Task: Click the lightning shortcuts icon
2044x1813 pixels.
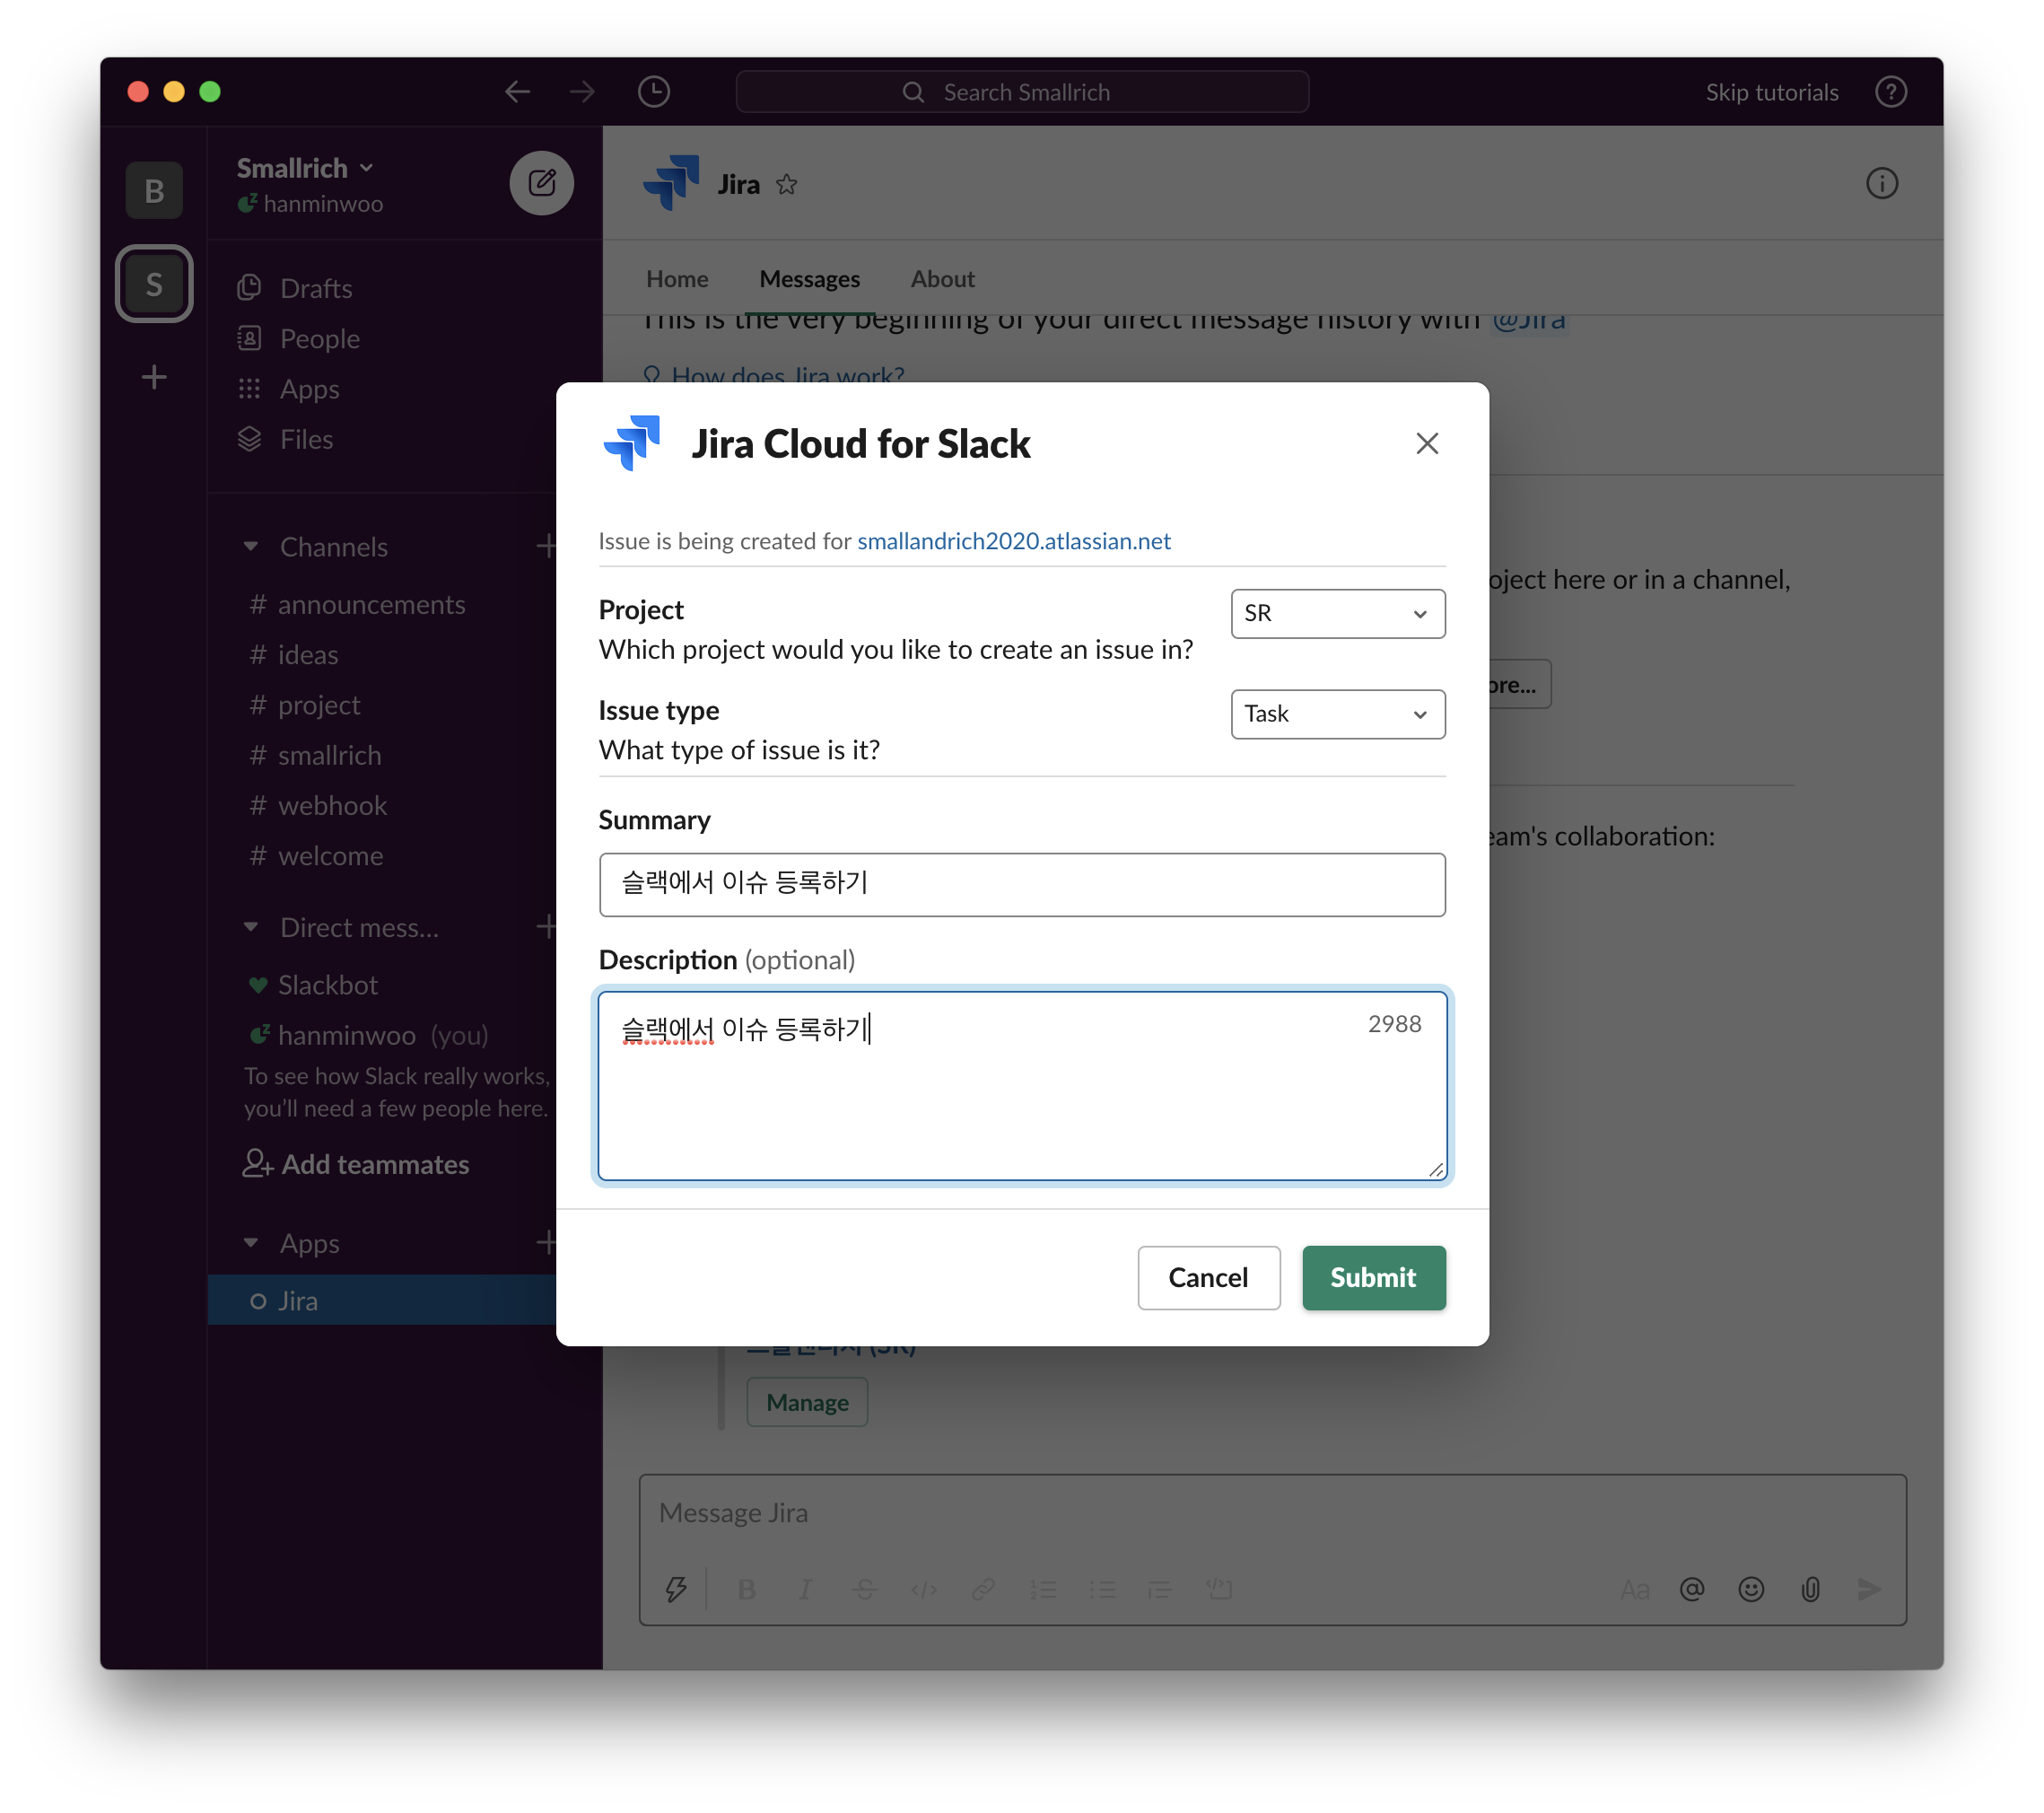Action: coord(676,1589)
